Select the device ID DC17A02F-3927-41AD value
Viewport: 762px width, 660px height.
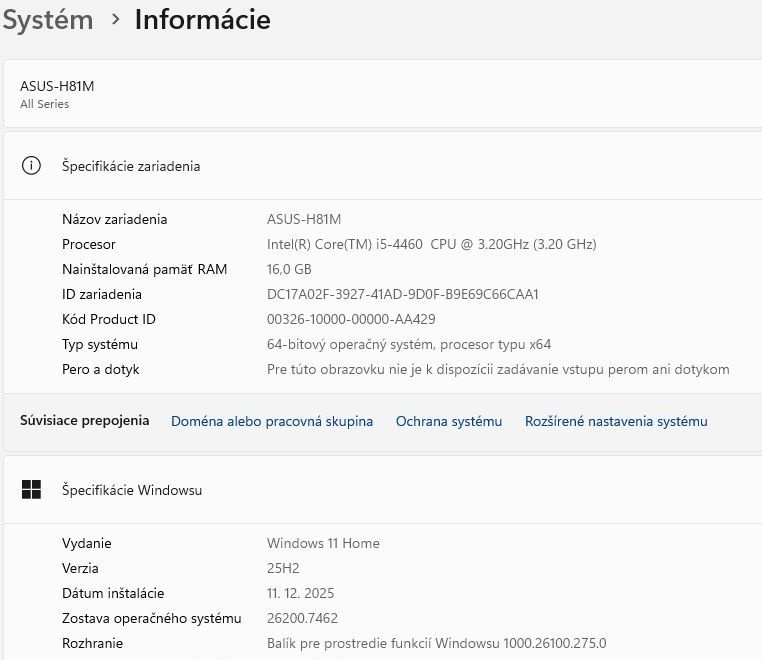tap(403, 294)
